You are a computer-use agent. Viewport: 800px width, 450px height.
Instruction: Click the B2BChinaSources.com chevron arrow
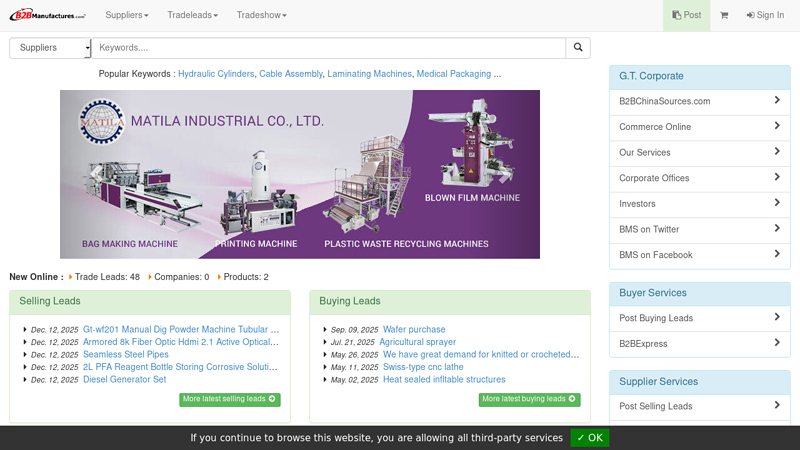click(777, 100)
